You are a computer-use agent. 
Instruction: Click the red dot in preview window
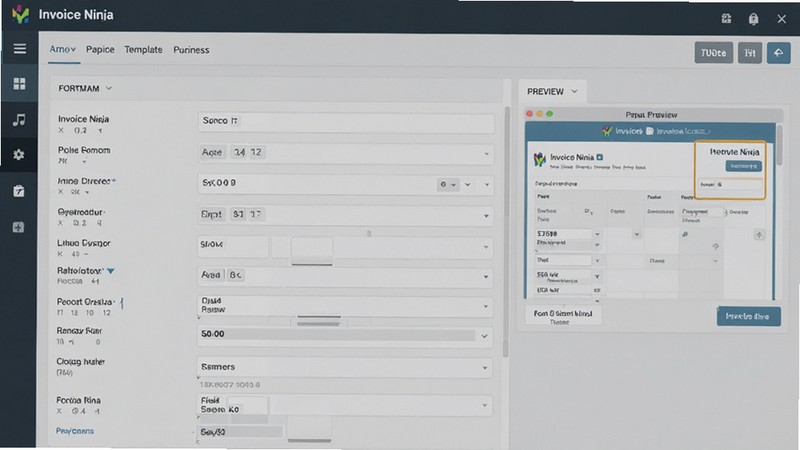coord(530,114)
